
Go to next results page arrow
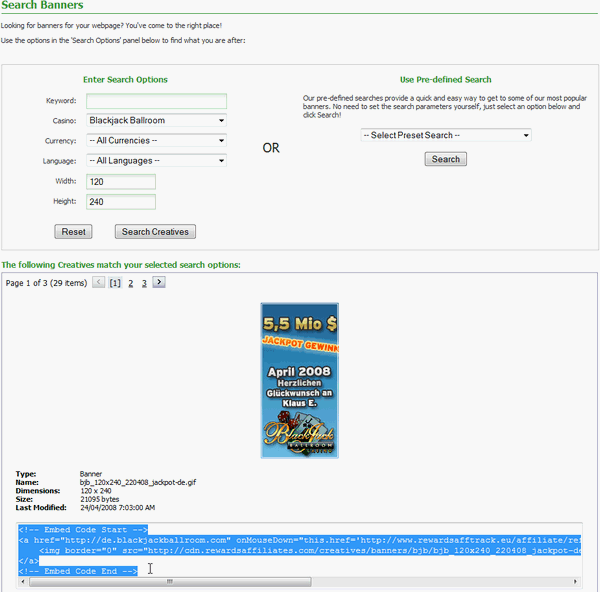click(x=159, y=282)
